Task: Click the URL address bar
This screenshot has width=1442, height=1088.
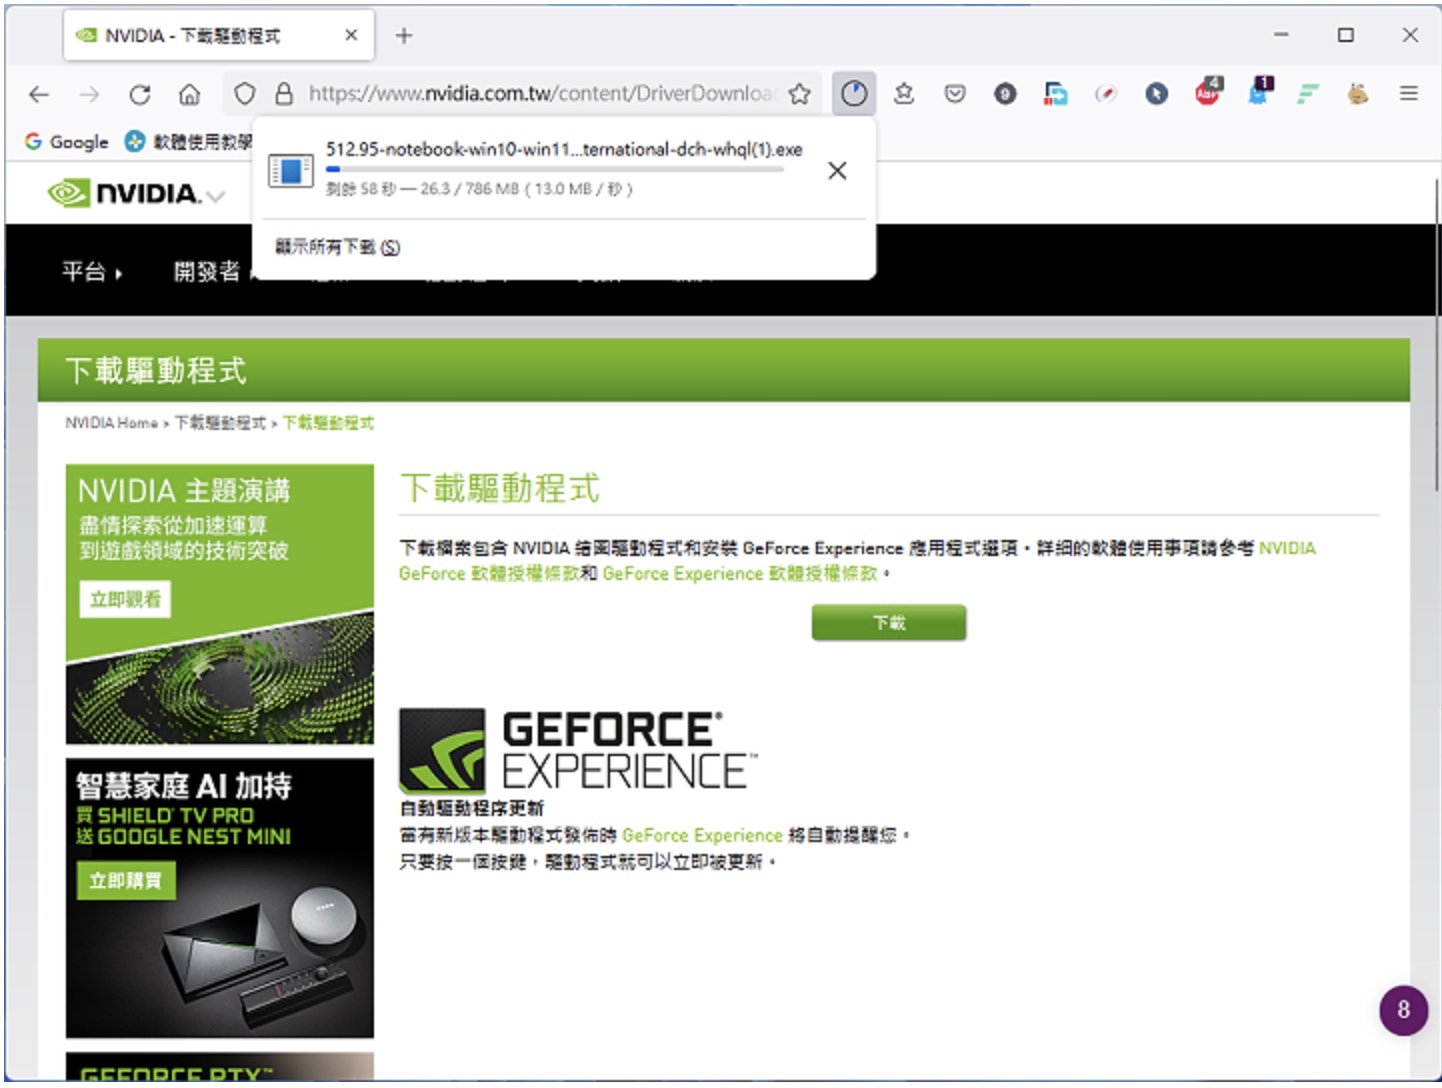Action: (541, 94)
